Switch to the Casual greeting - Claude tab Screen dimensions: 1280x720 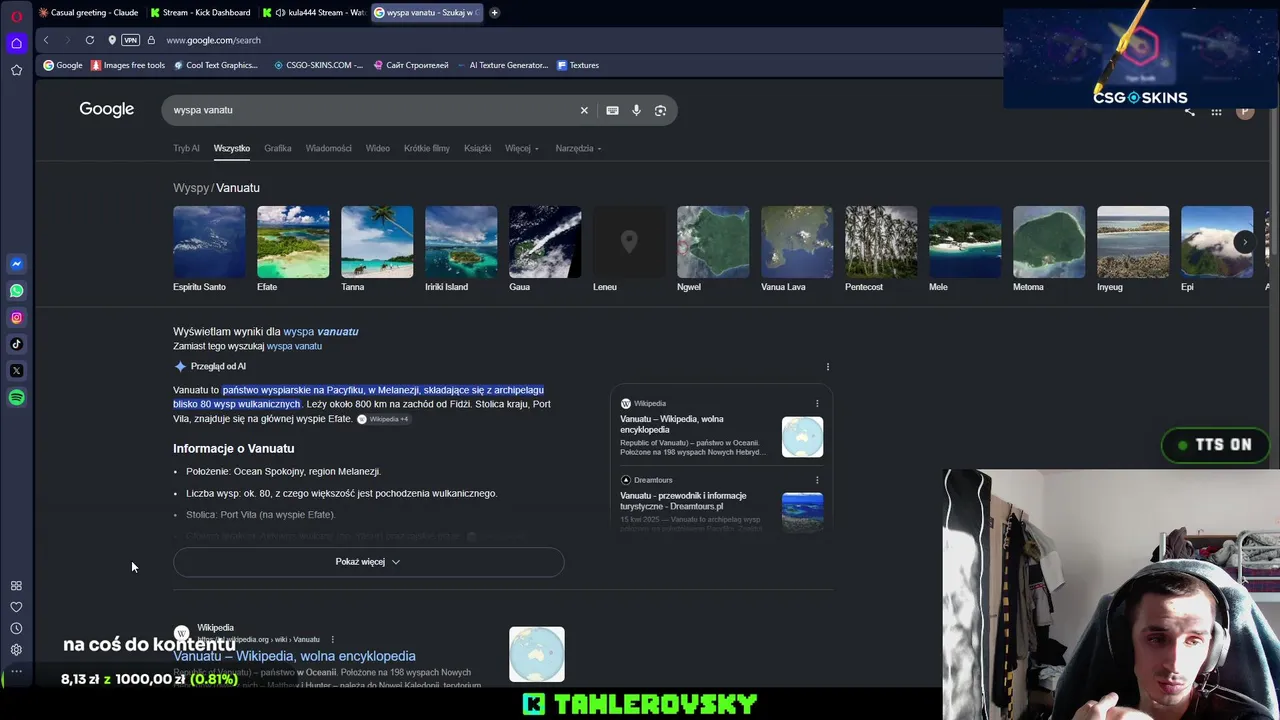click(89, 13)
